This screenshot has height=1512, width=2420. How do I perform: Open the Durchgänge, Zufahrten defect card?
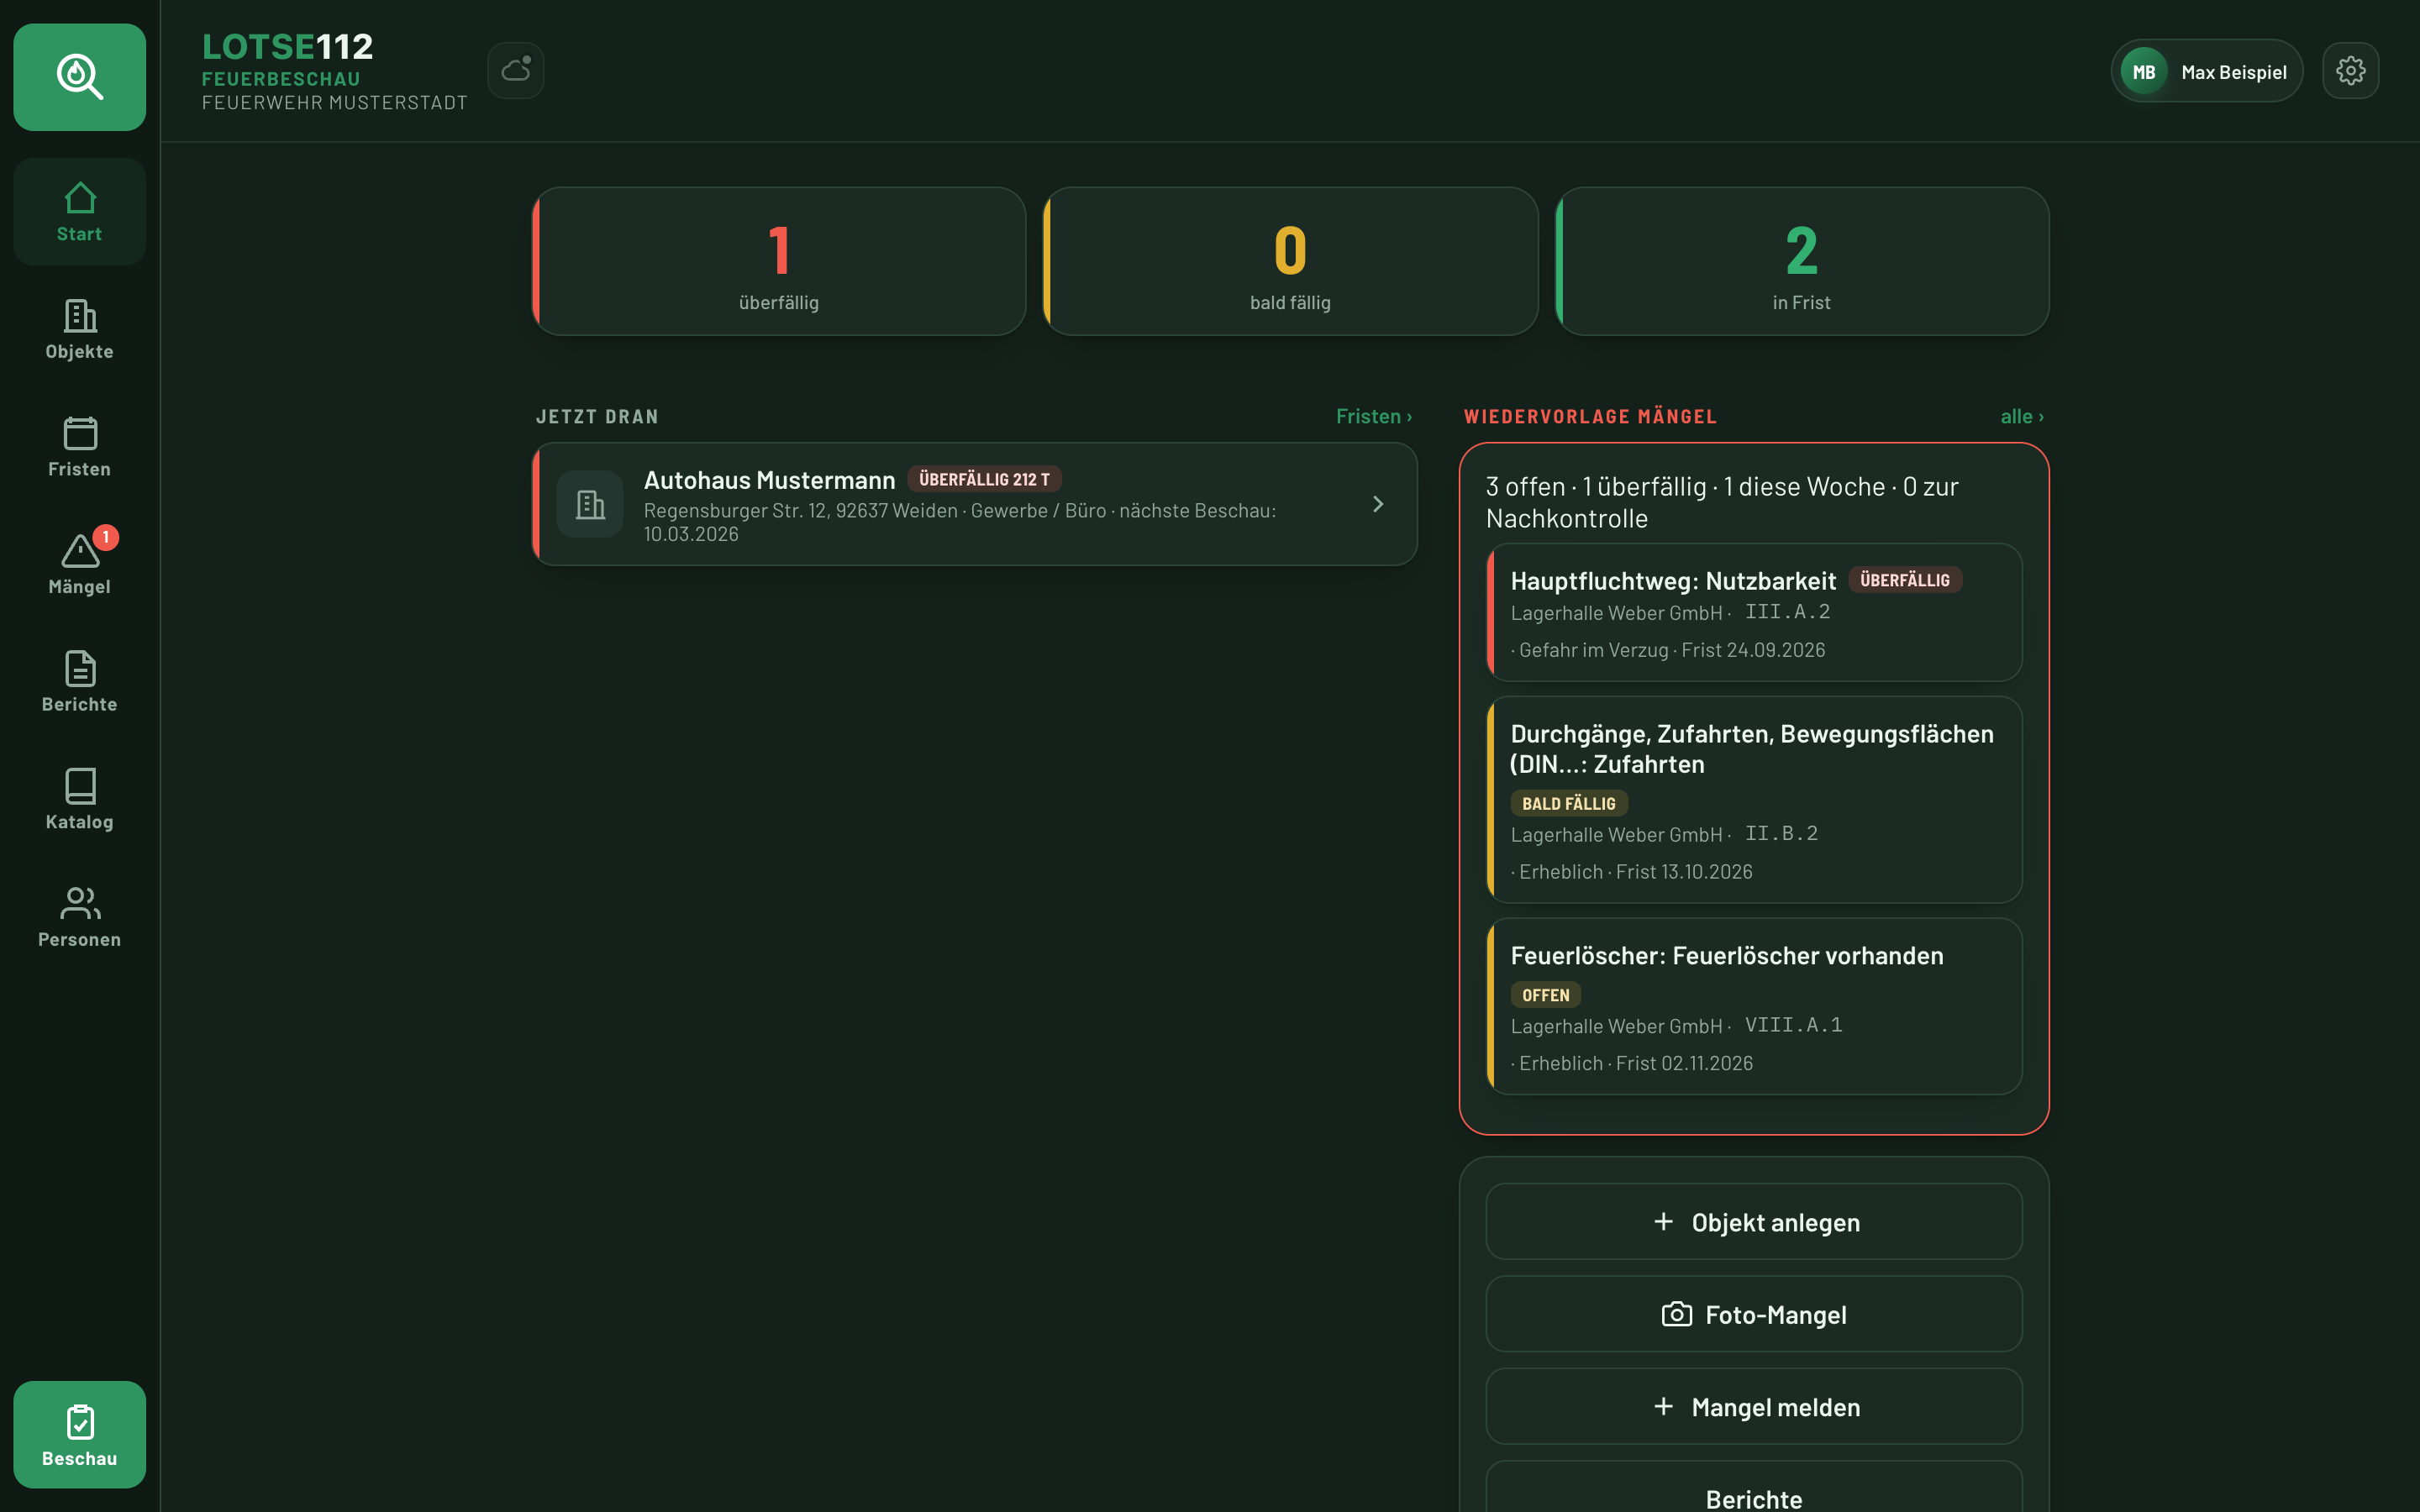click(1754, 799)
